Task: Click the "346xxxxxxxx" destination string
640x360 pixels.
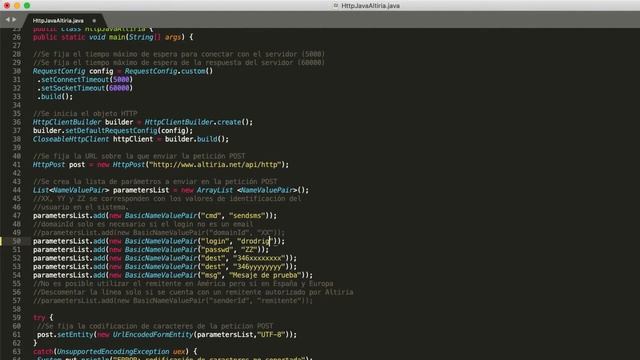Action: click(x=259, y=258)
